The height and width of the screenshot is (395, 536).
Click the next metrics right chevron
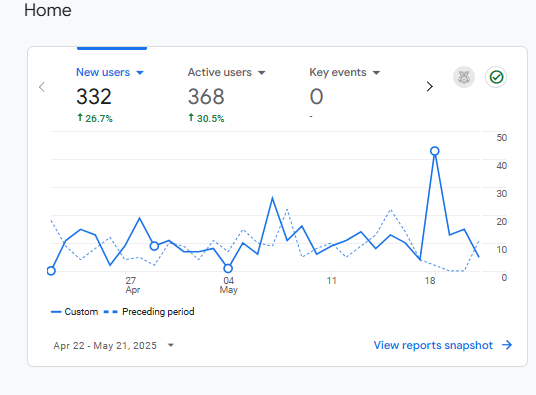430,86
